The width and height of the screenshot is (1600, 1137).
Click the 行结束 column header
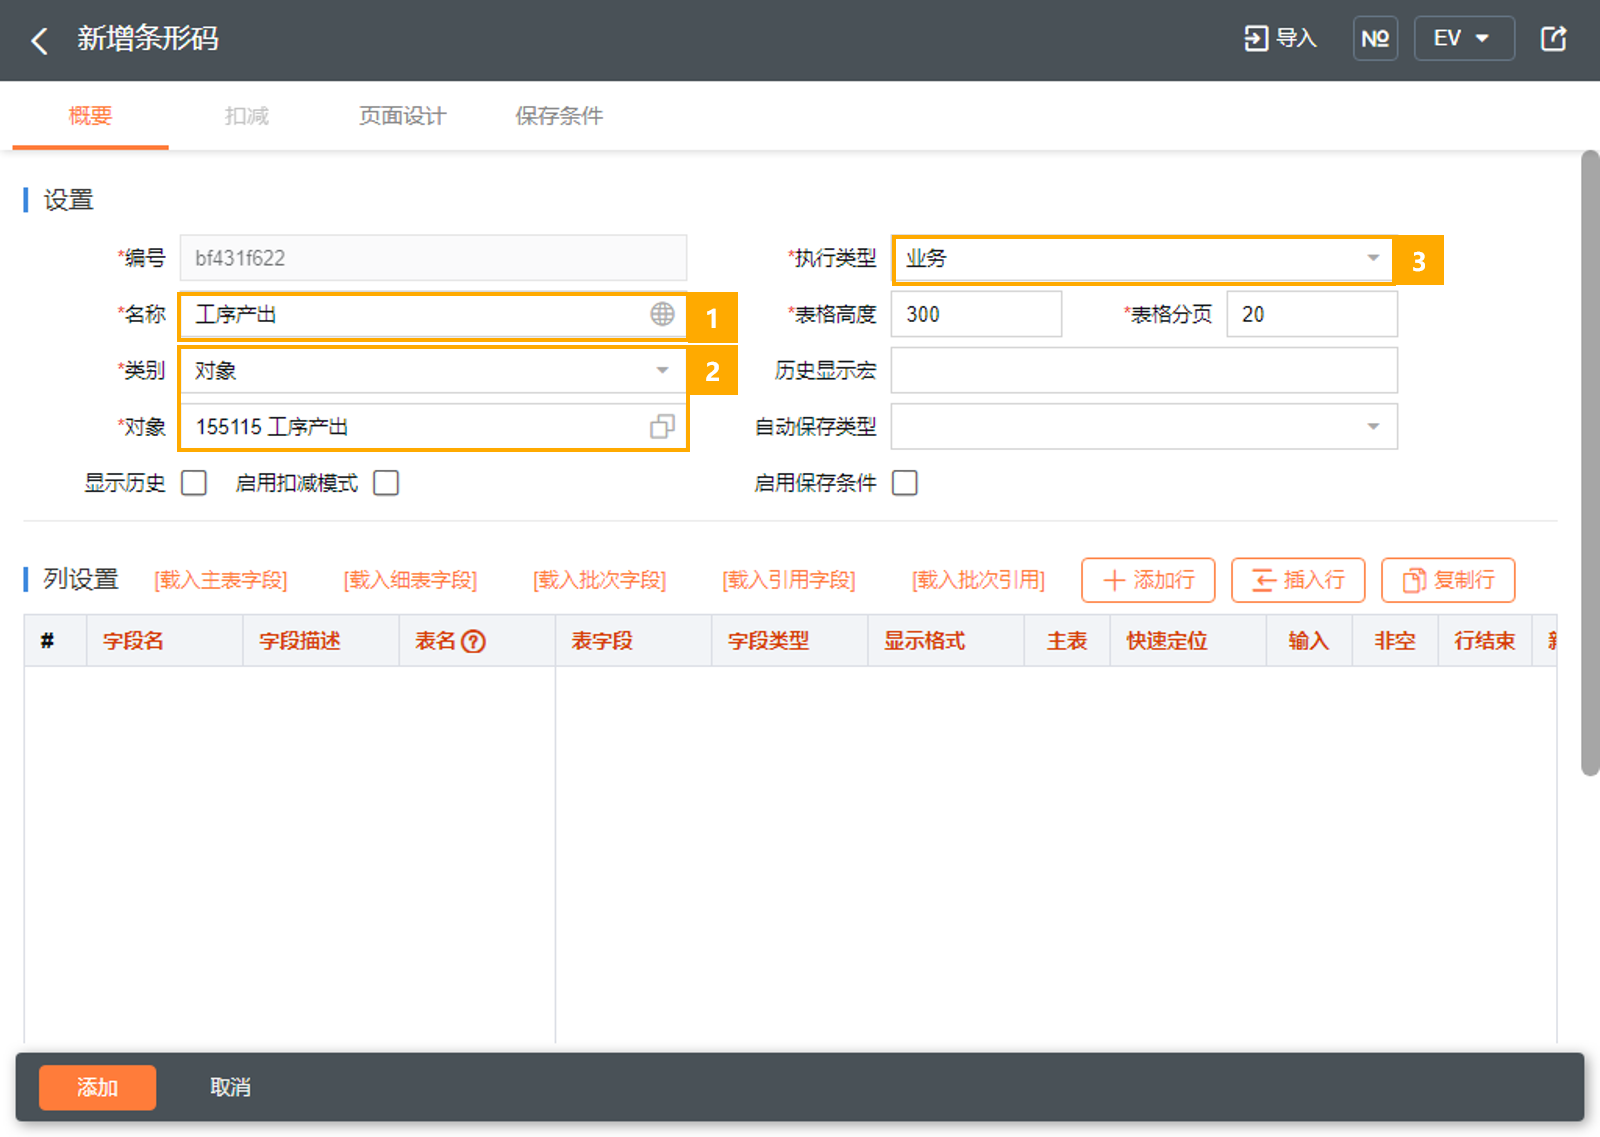coord(1485,641)
